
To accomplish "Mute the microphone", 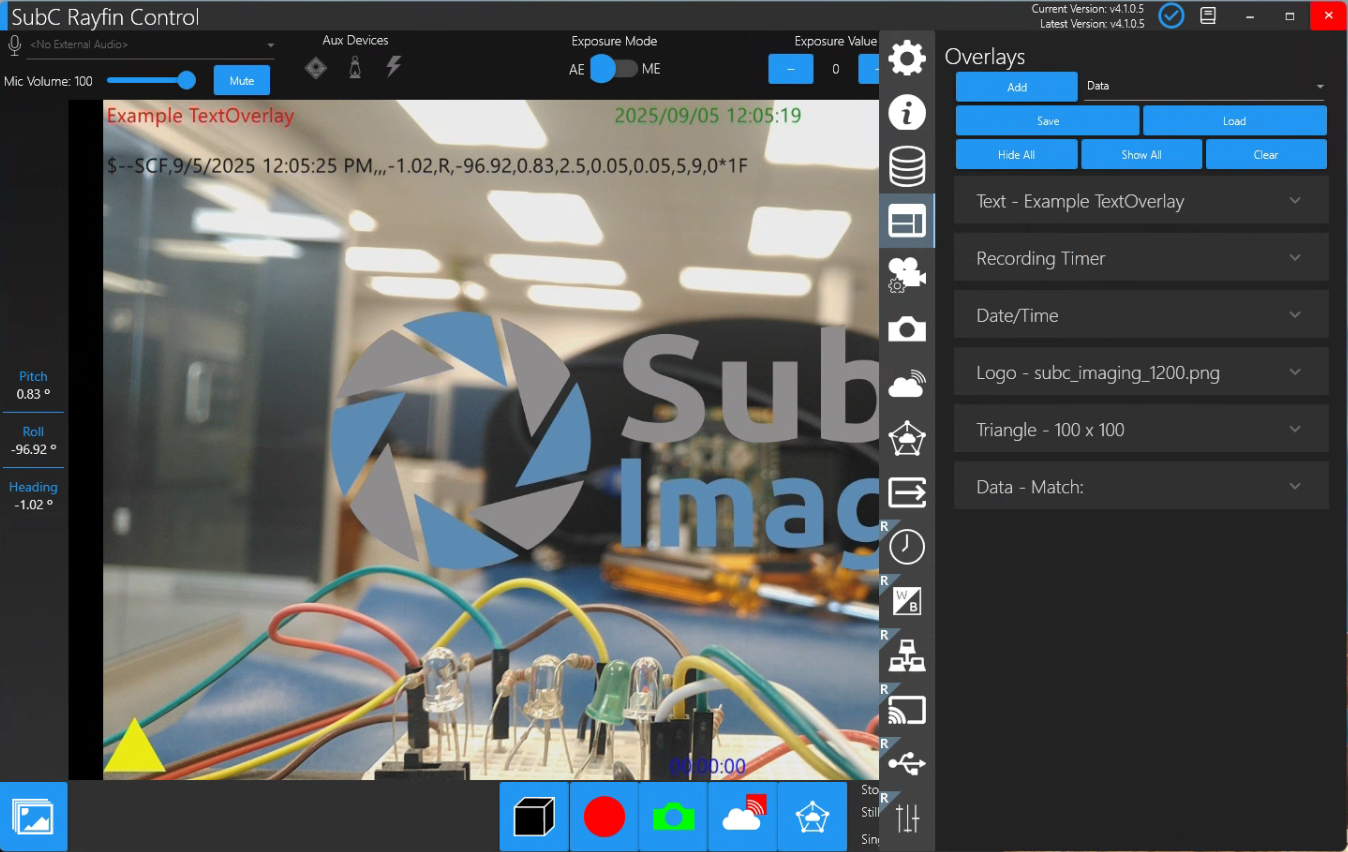I will pyautogui.click(x=241, y=81).
